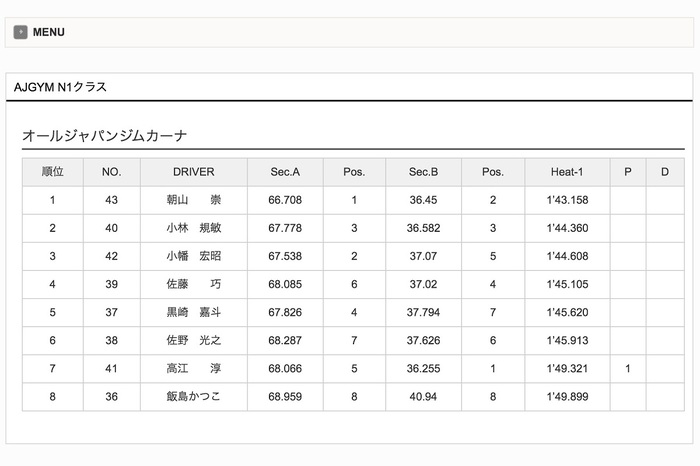This screenshot has height=466, width=700.
Task: Select driver 朝山 崇 cell
Action: (x=193, y=200)
